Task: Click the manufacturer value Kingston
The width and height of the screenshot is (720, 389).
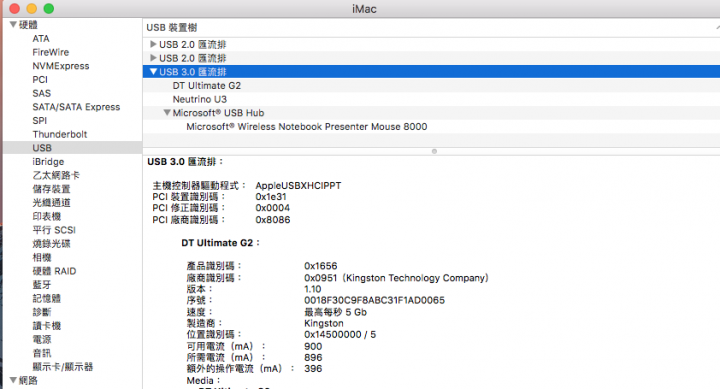Action: 324,323
